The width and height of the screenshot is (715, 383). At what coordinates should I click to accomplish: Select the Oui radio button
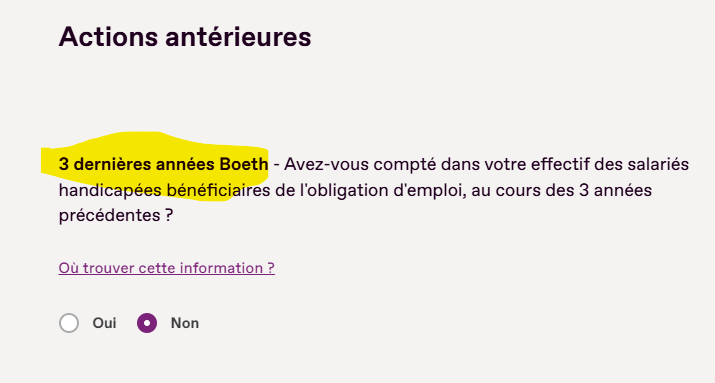(x=69, y=323)
